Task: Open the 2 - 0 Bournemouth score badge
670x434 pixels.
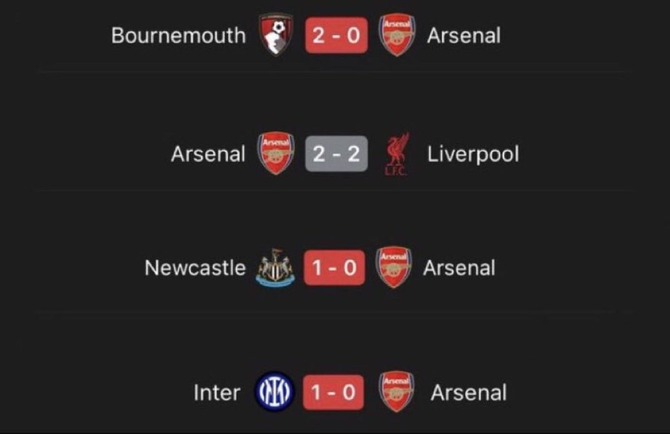Action: point(336,35)
